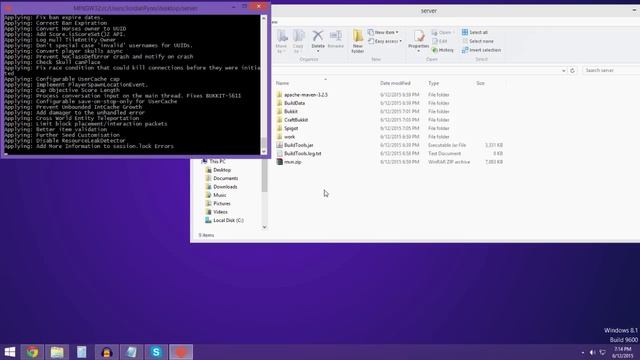Open File Explorer from the taskbar
This screenshot has width=640, height=360.
[57, 352]
